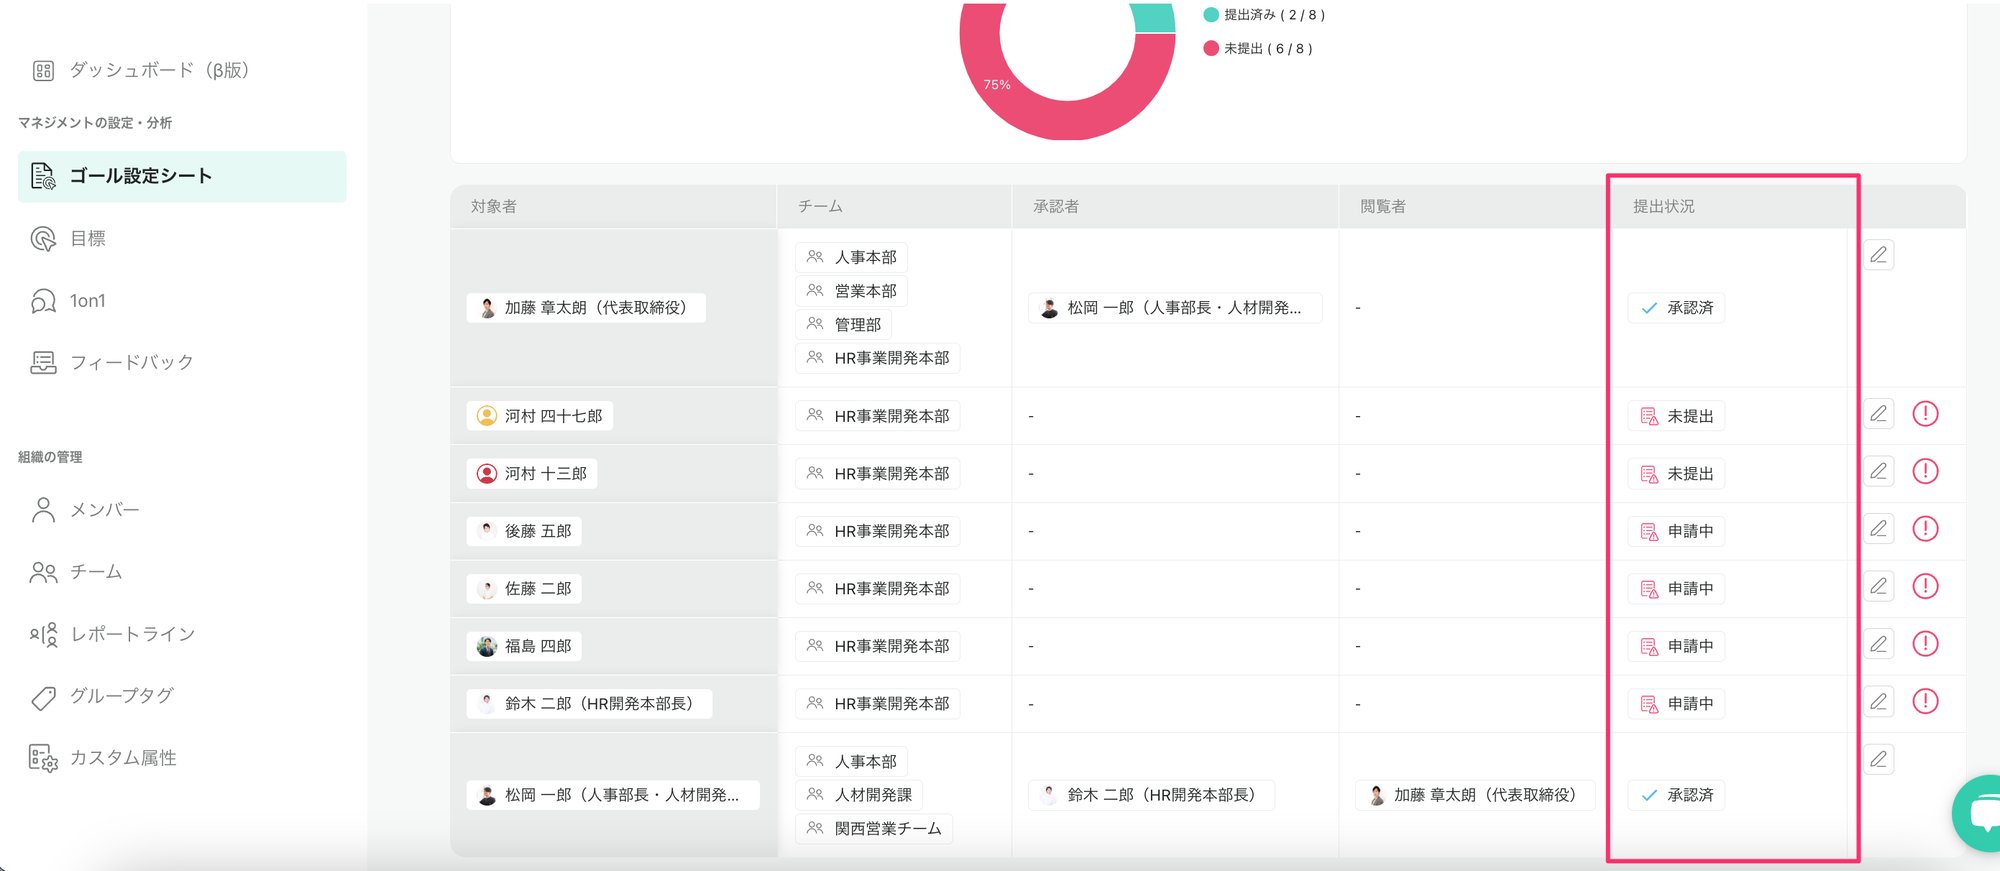
Task: Click alert icon in 福島 四郎 row
Action: pyautogui.click(x=1924, y=644)
